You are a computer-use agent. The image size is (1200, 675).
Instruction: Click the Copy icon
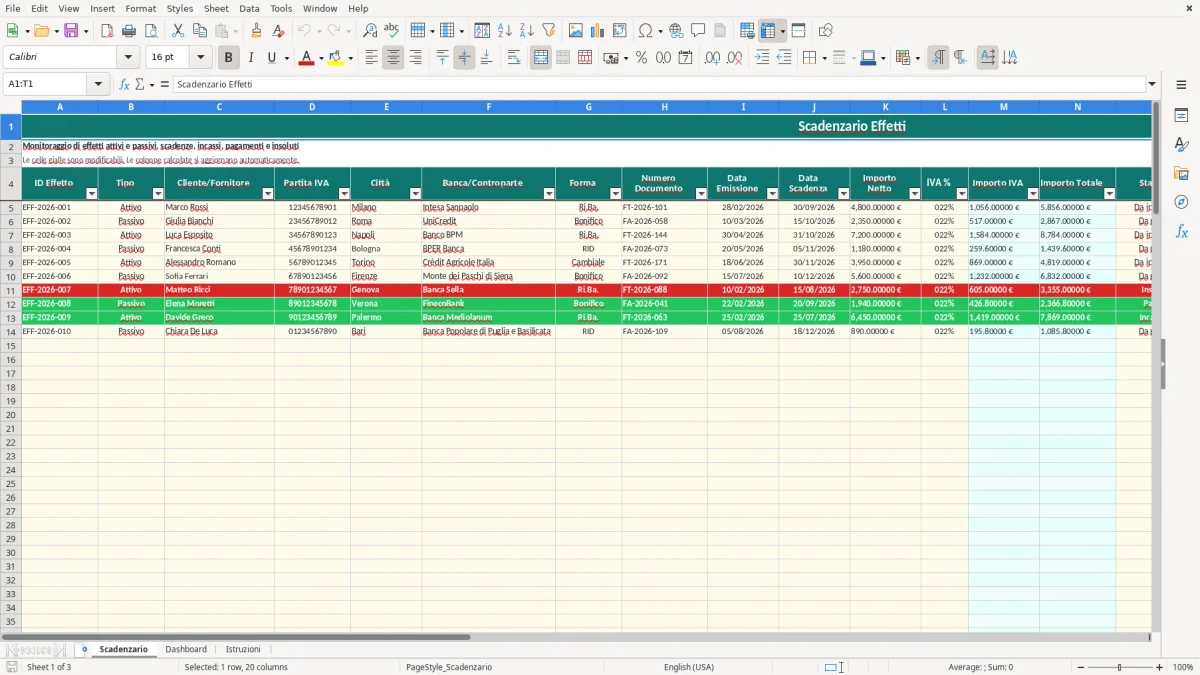coord(200,31)
